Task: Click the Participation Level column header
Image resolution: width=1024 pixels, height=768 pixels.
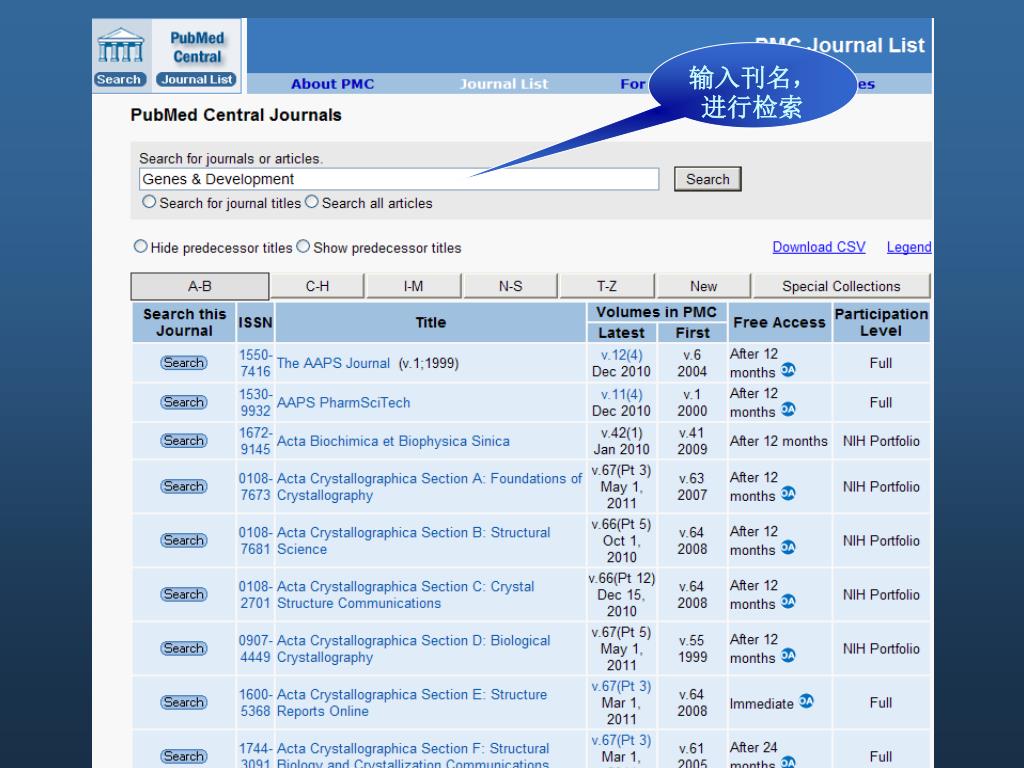Action: 881,323
